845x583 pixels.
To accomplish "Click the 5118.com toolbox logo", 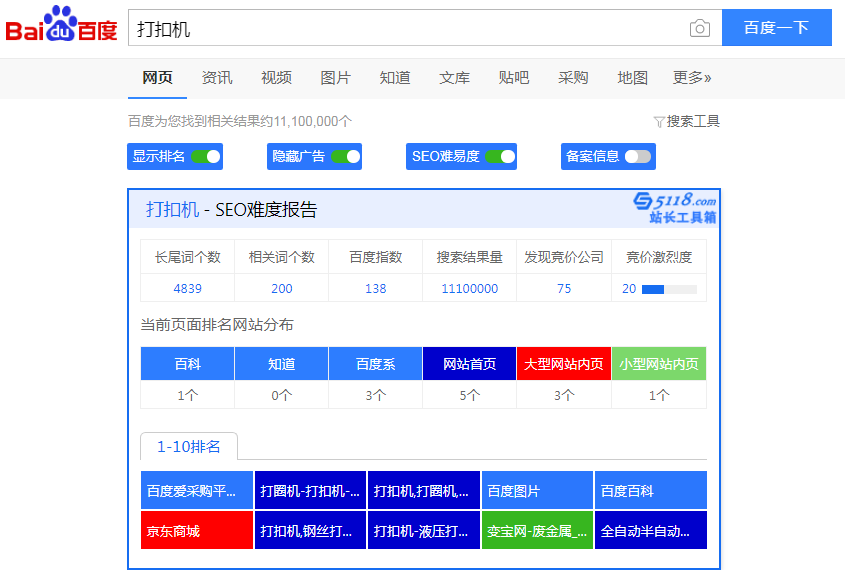I will [675, 208].
